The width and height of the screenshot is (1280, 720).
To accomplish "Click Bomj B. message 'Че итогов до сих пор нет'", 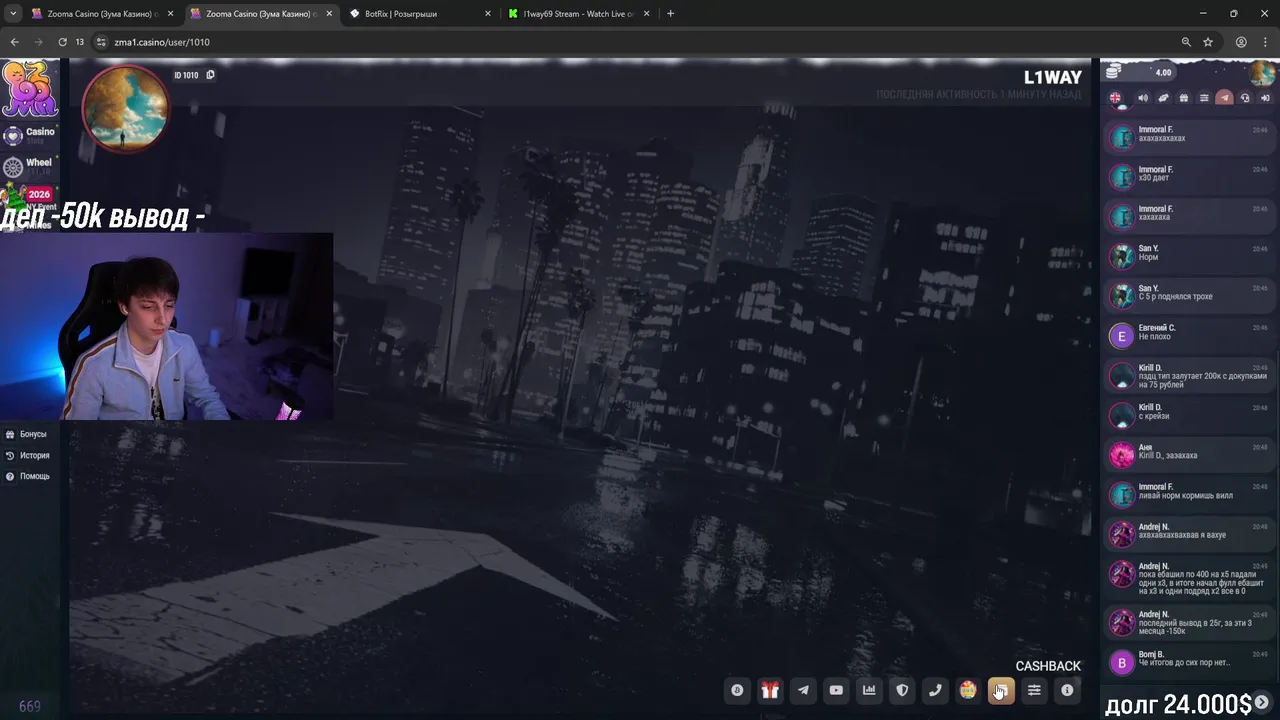I will (x=1189, y=662).
